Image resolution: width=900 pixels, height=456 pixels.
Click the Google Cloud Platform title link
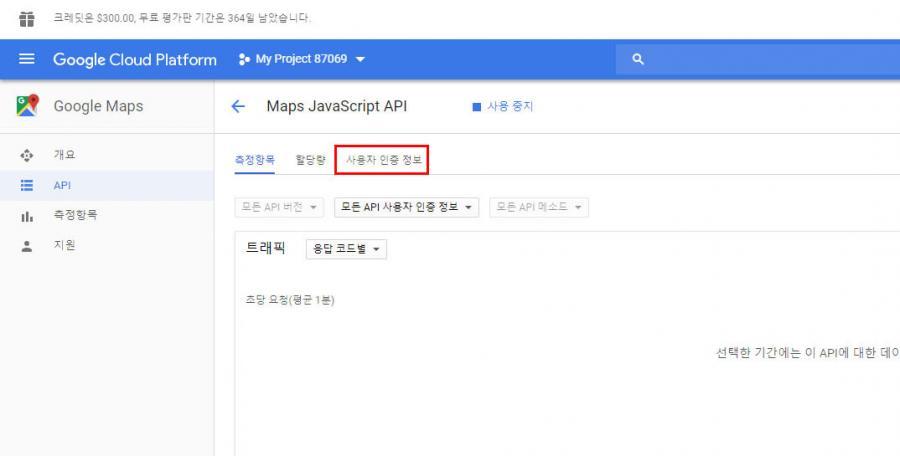point(134,59)
